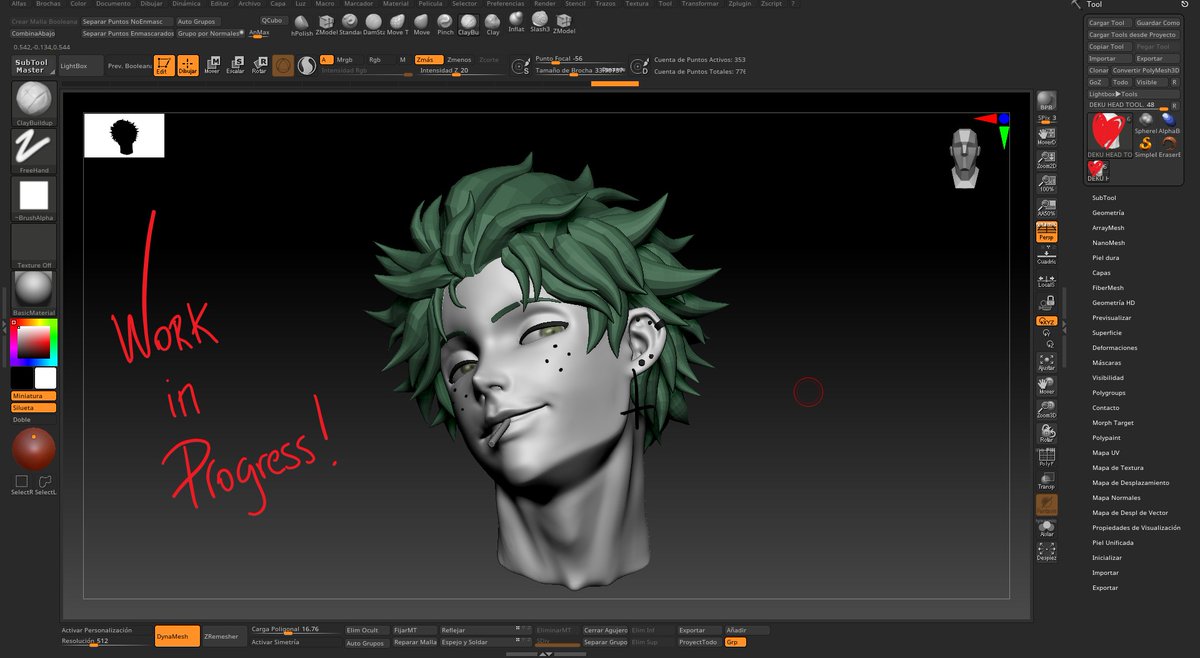
Task: Toggle Zmenos subtract mode
Action: 459,60
